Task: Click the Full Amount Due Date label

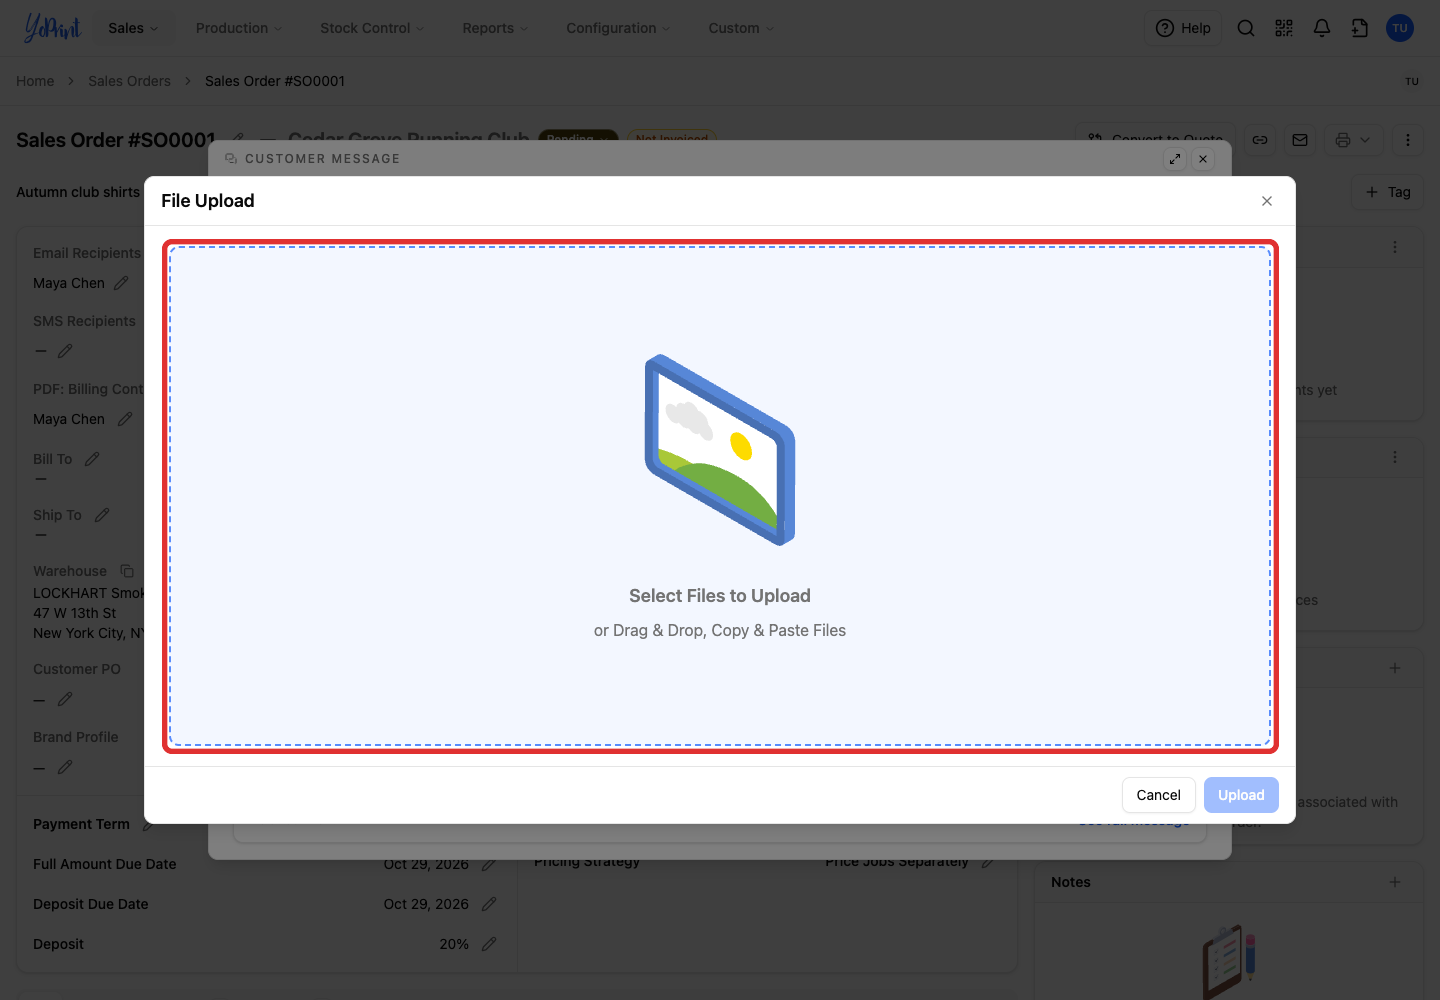Action: pyautogui.click(x=104, y=864)
